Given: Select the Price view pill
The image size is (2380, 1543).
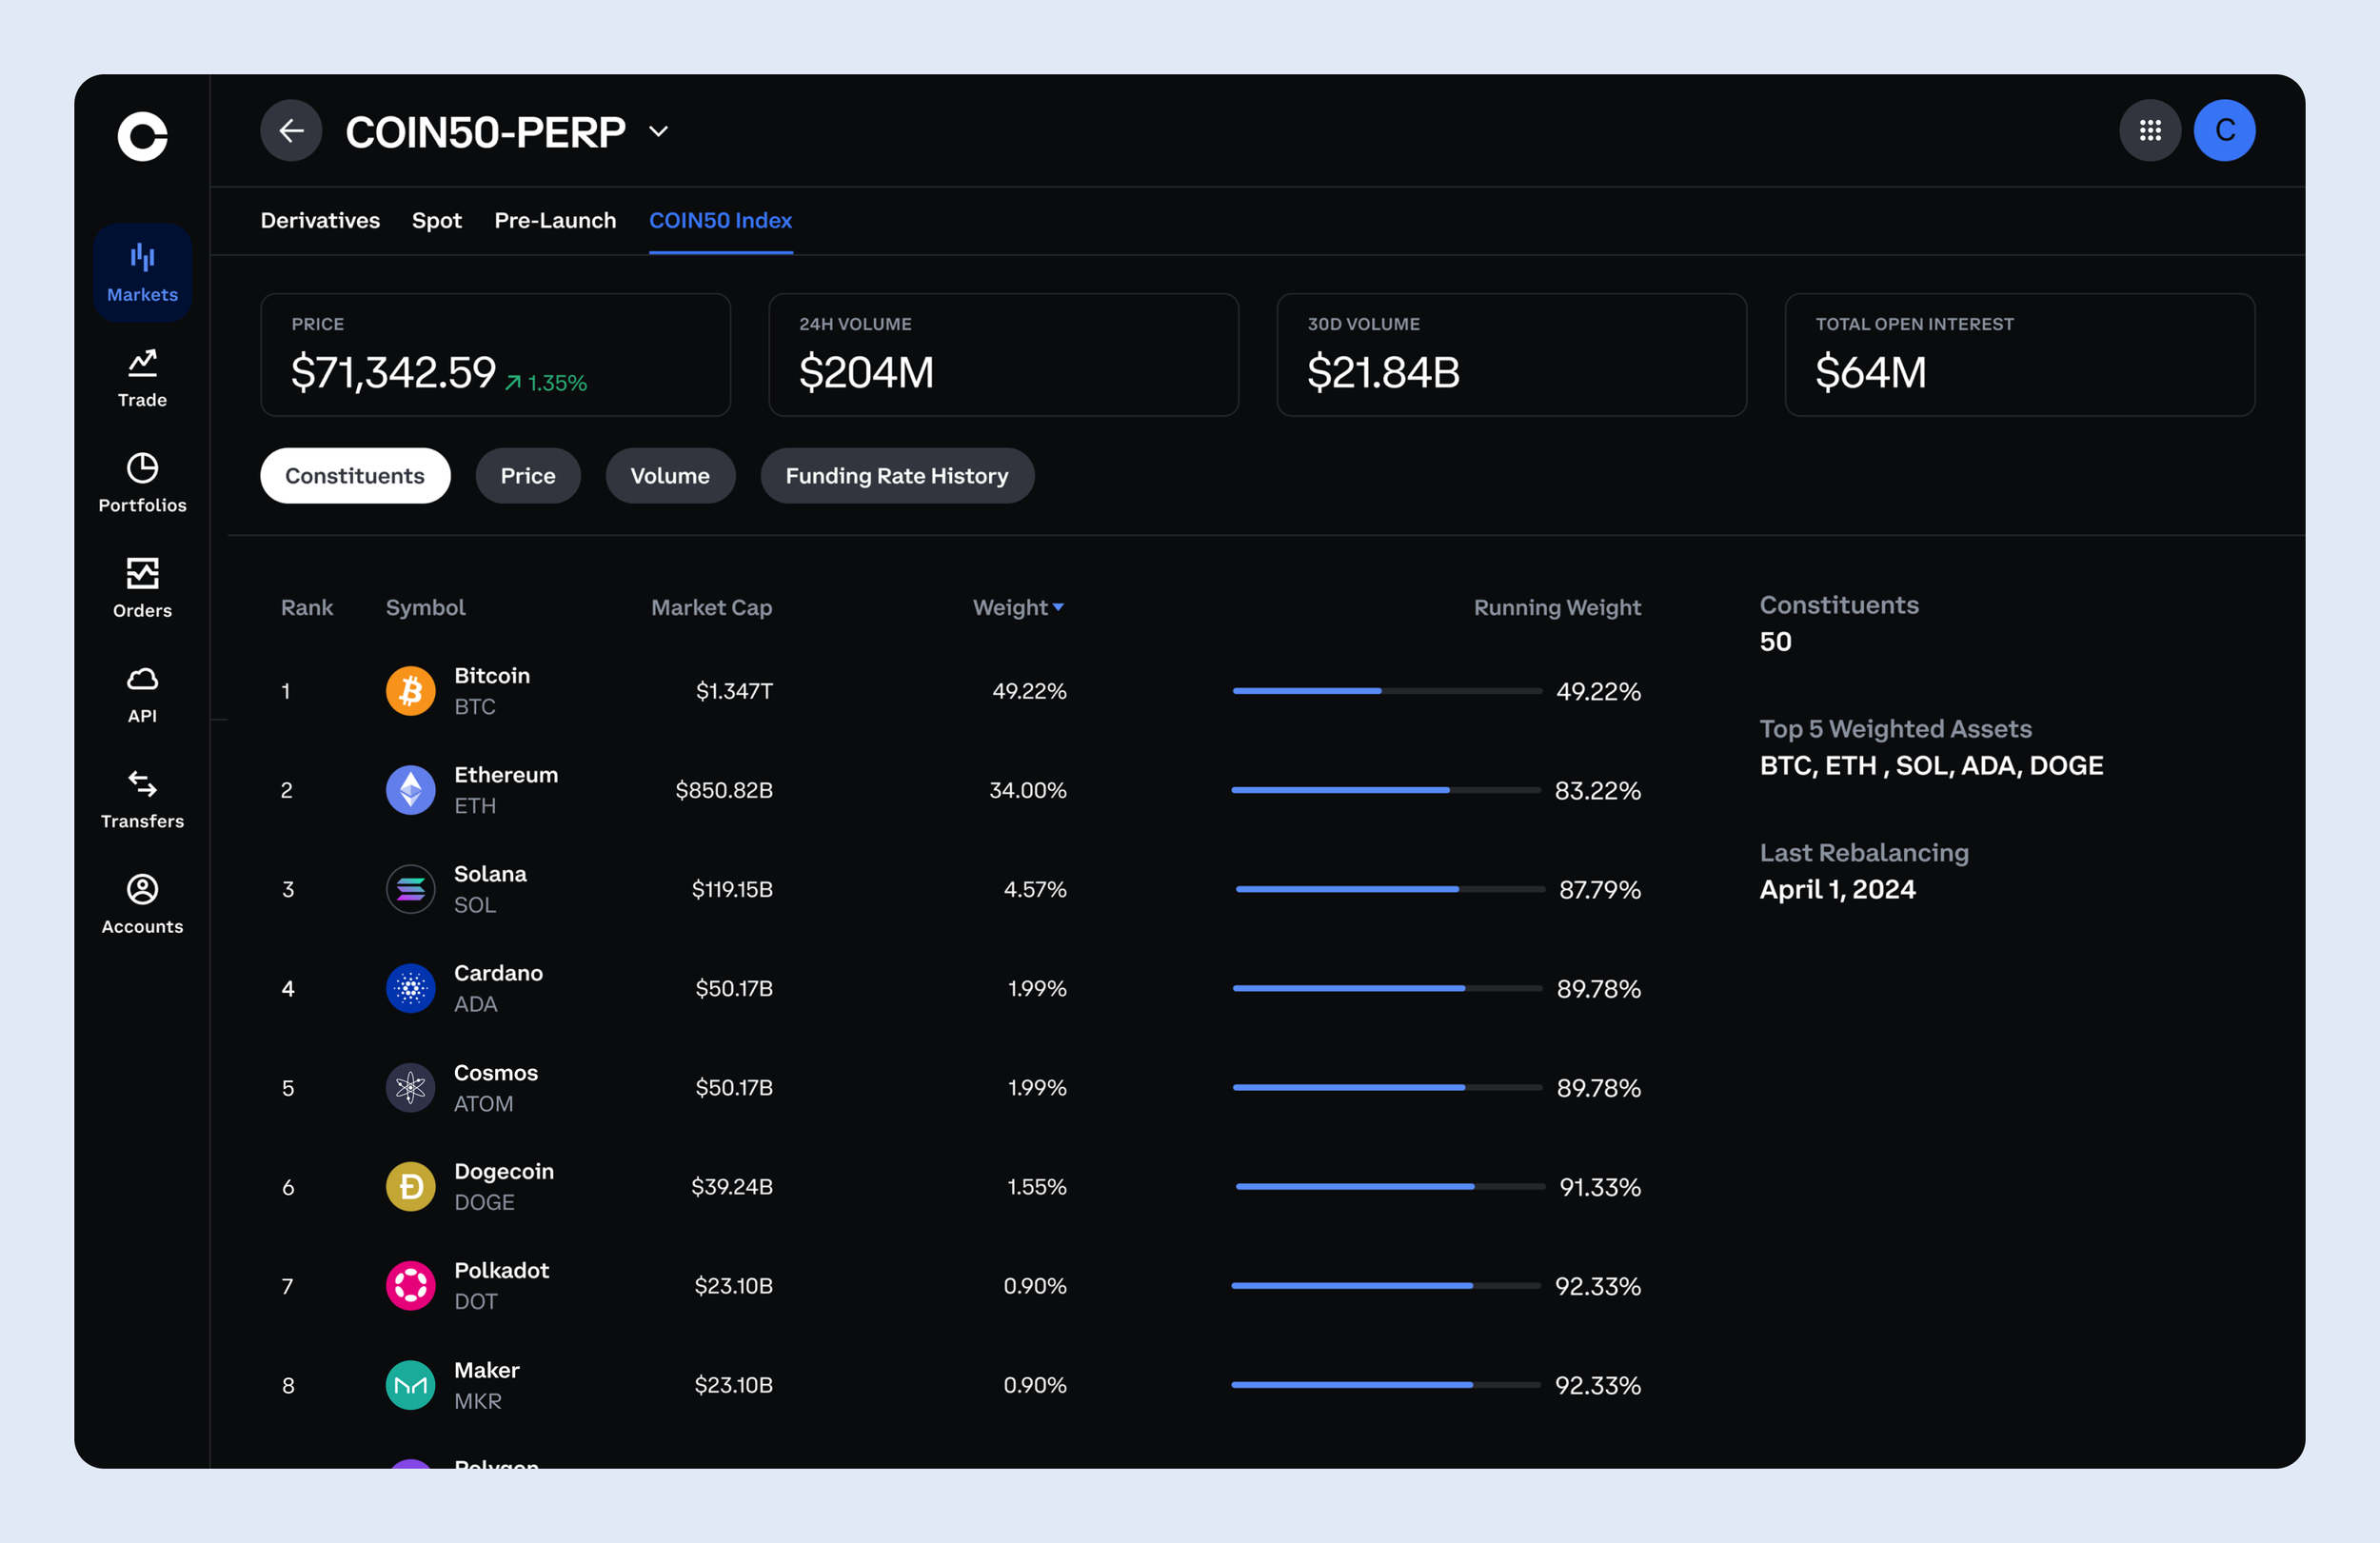Looking at the screenshot, I should pos(527,476).
